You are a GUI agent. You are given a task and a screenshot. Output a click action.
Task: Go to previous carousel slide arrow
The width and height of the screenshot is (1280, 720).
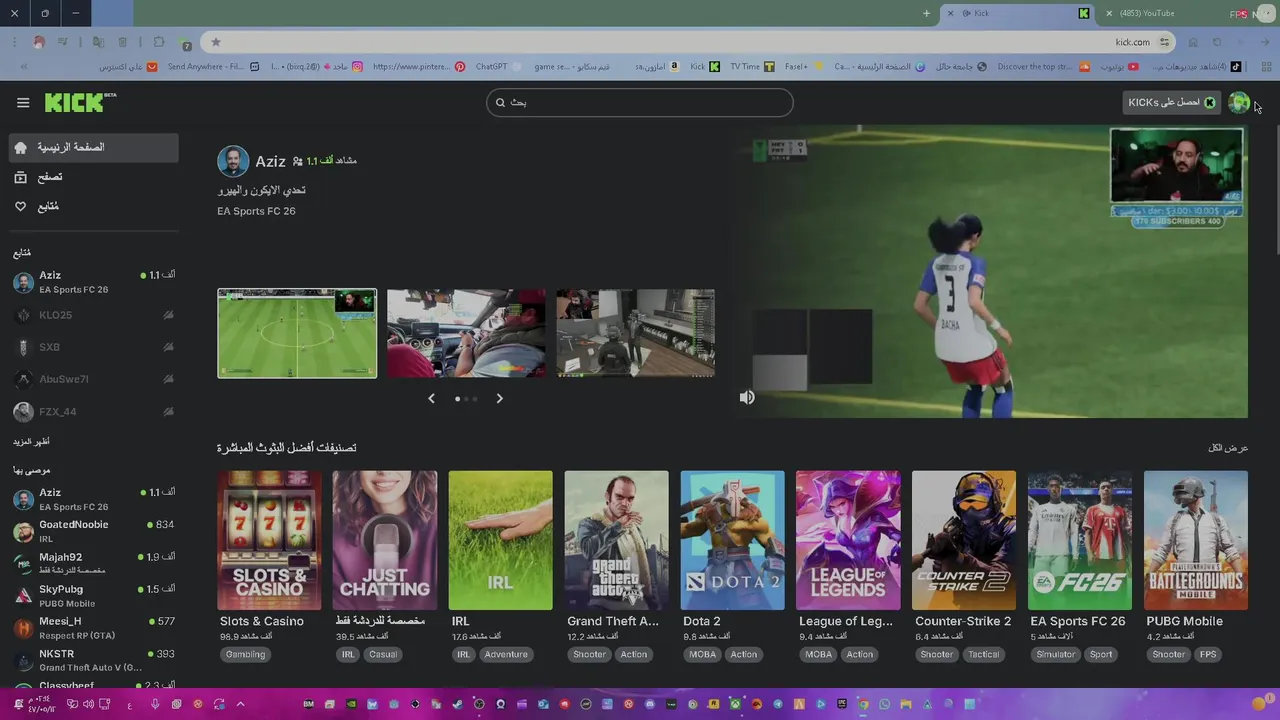tap(431, 398)
